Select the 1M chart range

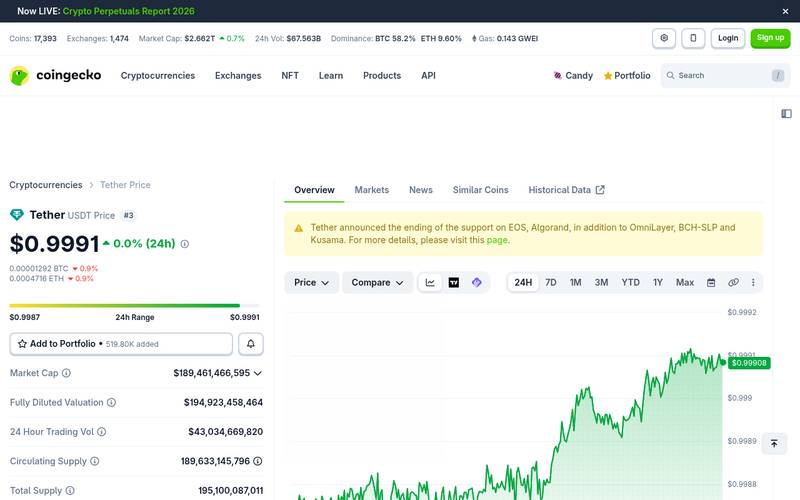coord(576,283)
